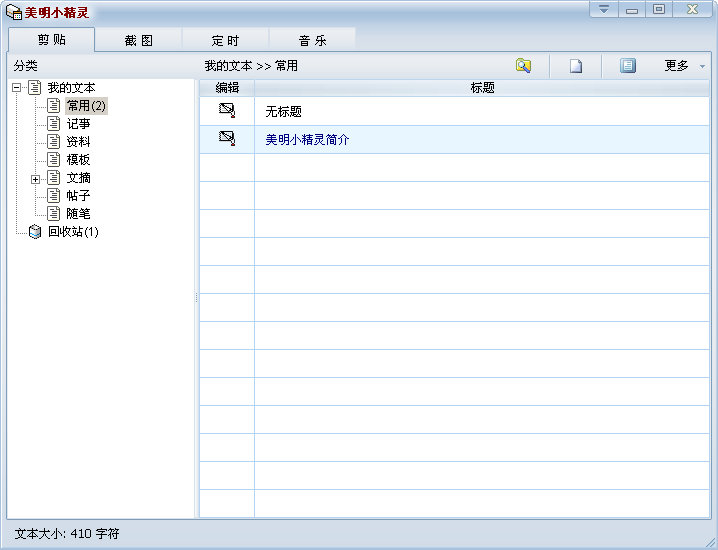Screen dimensions: 718x550
Task: Switch to the 音乐 tab
Action: point(312,40)
